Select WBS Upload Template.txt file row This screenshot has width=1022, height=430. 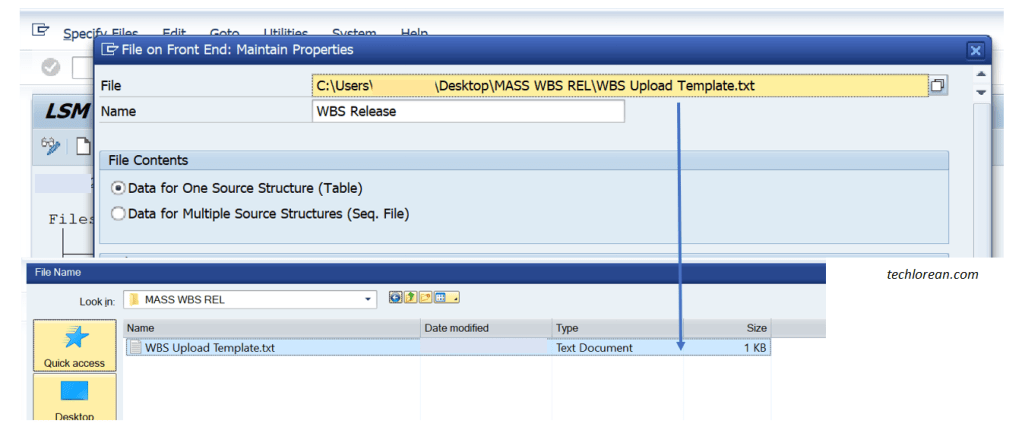pos(448,348)
